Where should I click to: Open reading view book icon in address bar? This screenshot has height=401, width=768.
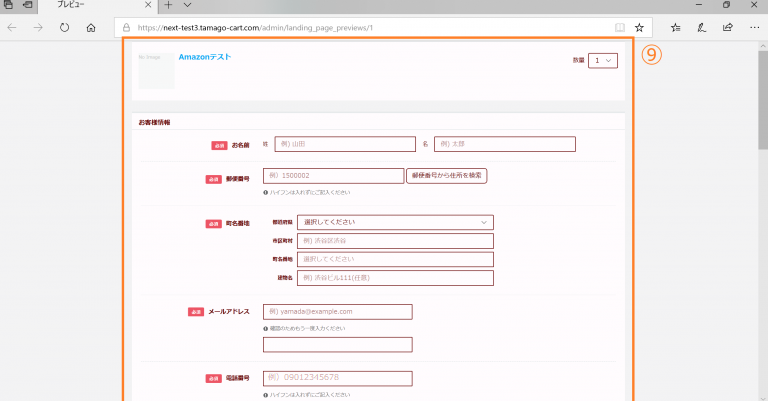pyautogui.click(x=620, y=27)
